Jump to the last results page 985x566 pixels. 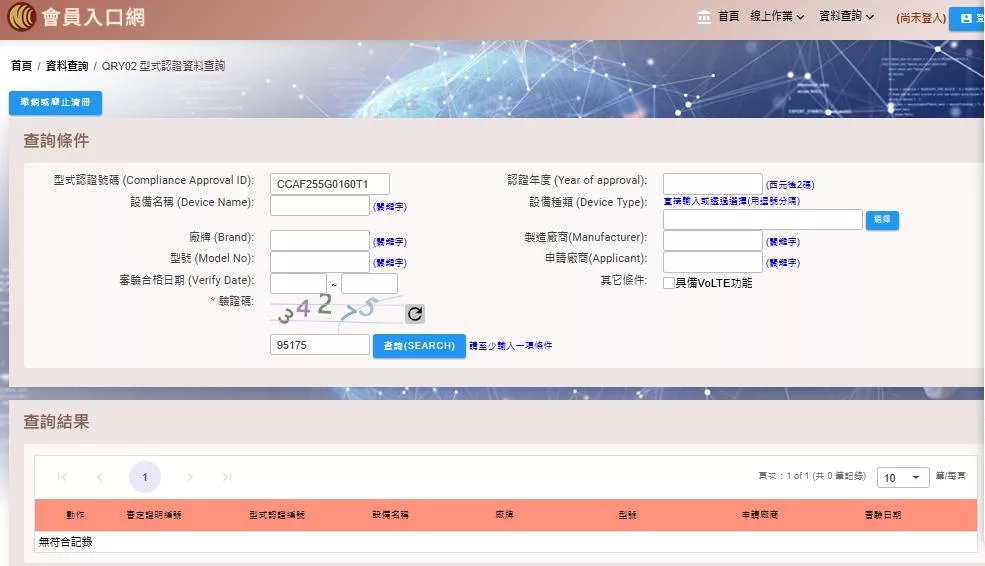(x=227, y=478)
